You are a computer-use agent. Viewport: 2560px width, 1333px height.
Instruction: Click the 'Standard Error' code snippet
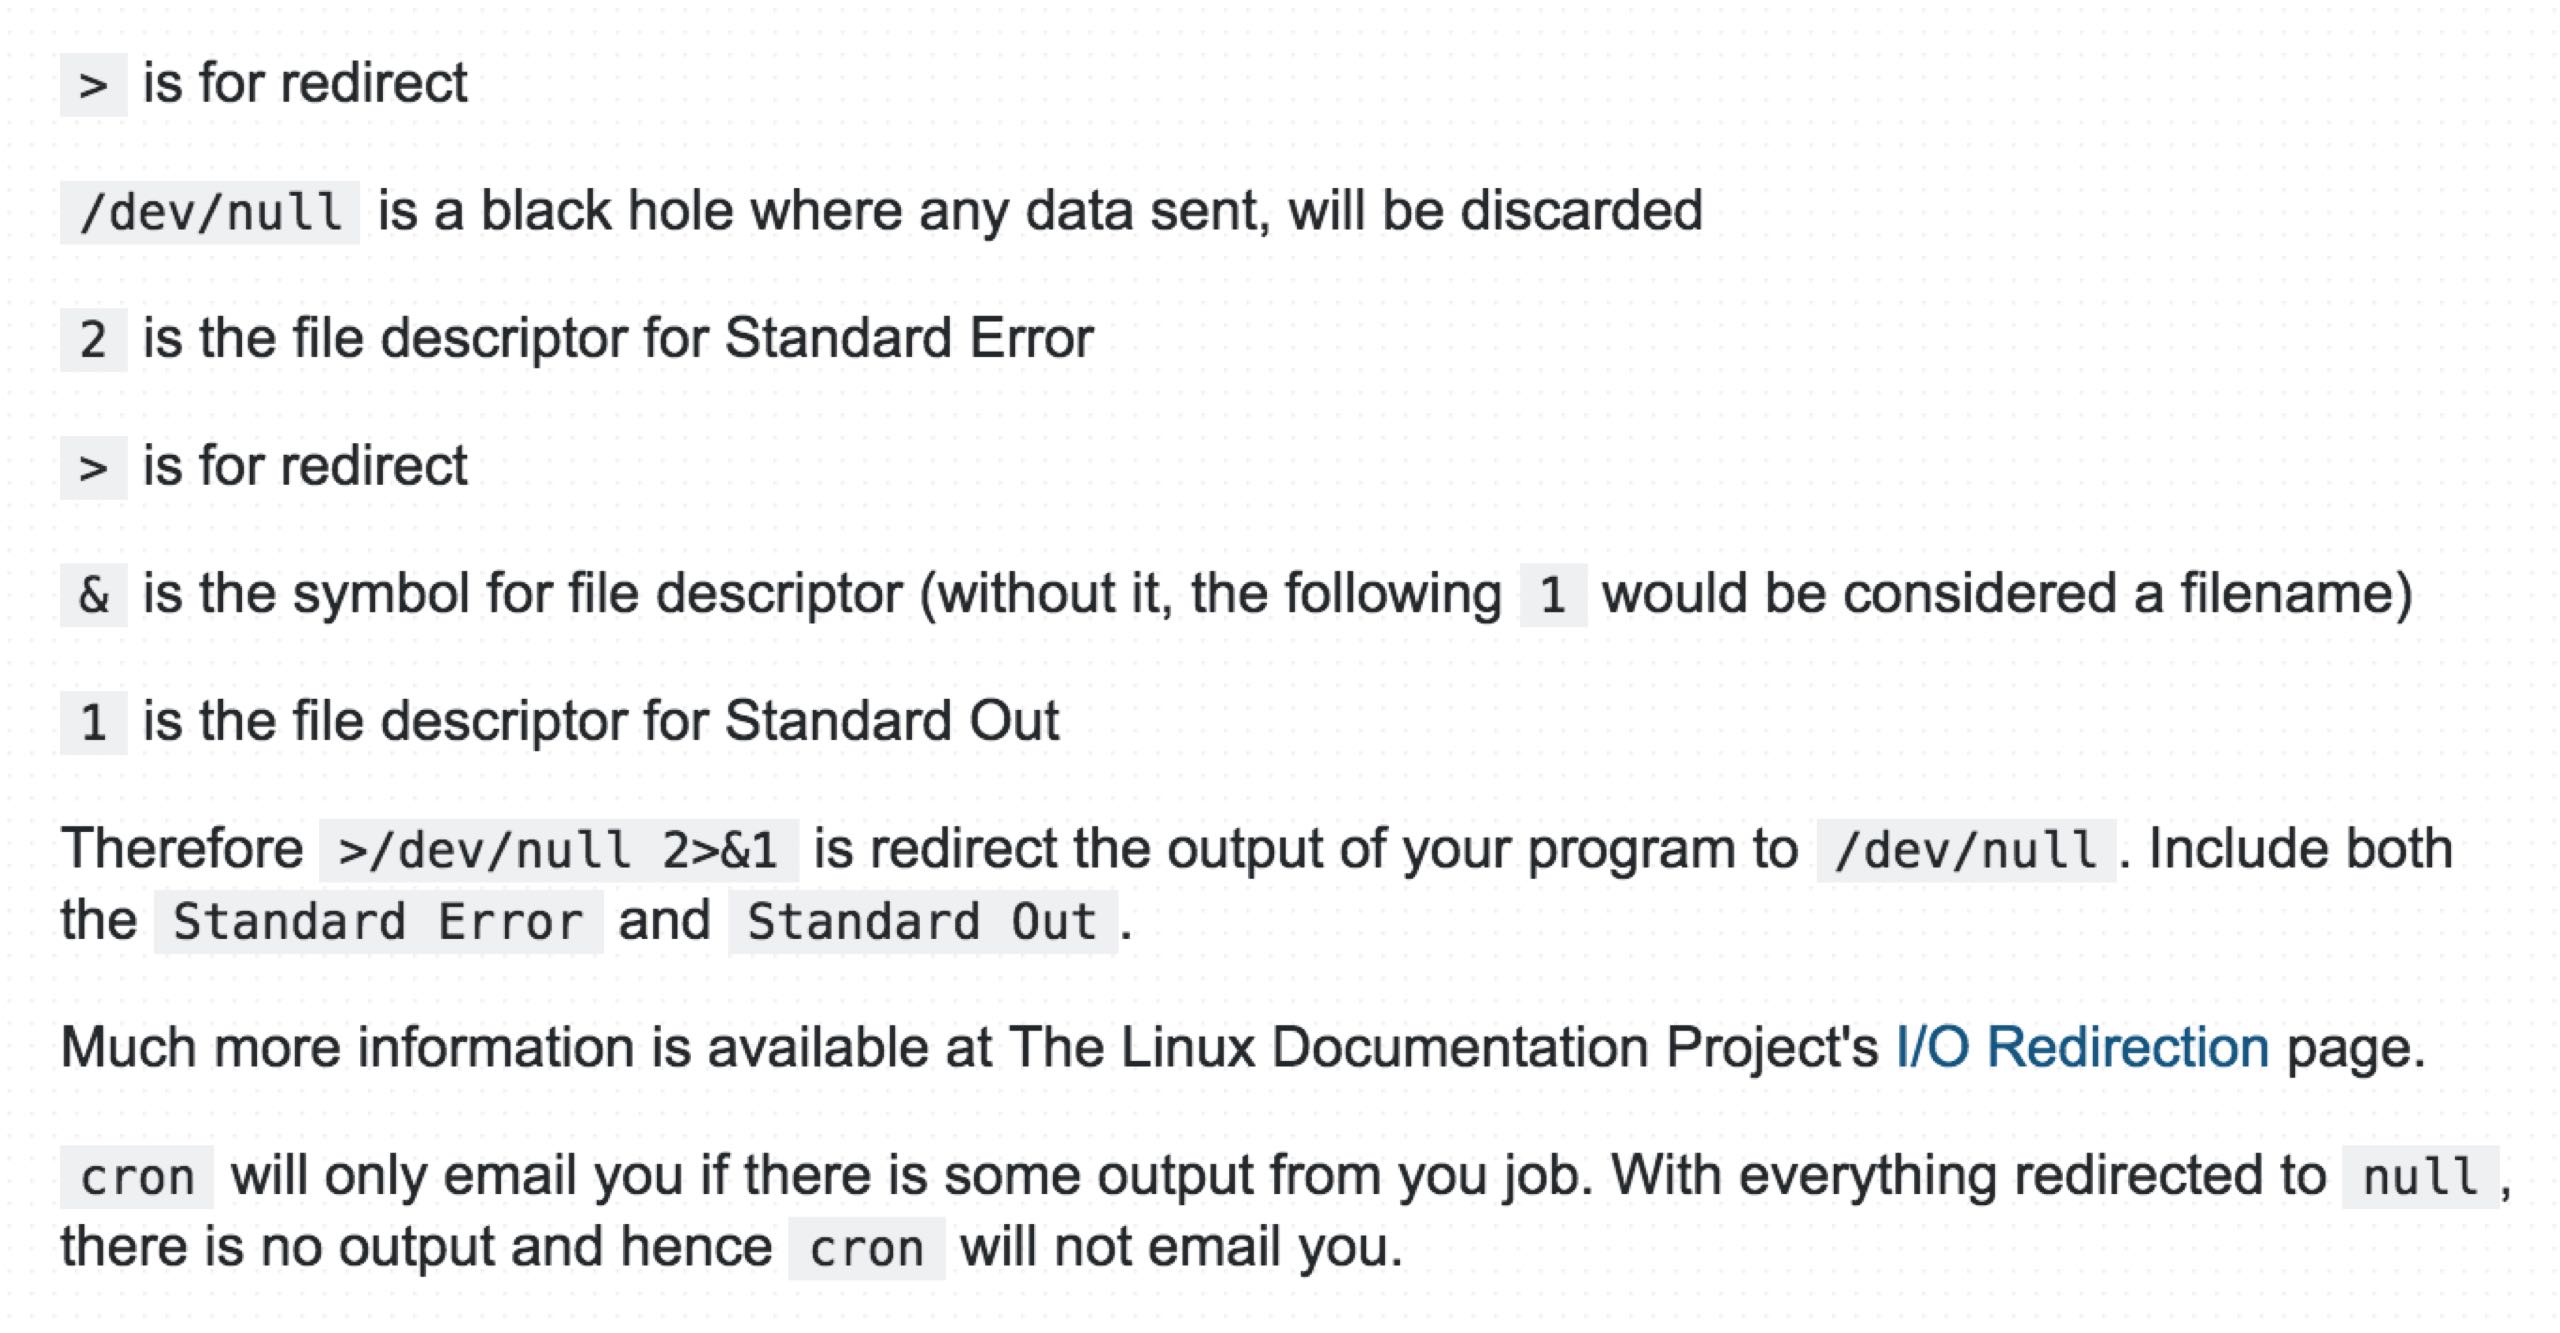378,921
